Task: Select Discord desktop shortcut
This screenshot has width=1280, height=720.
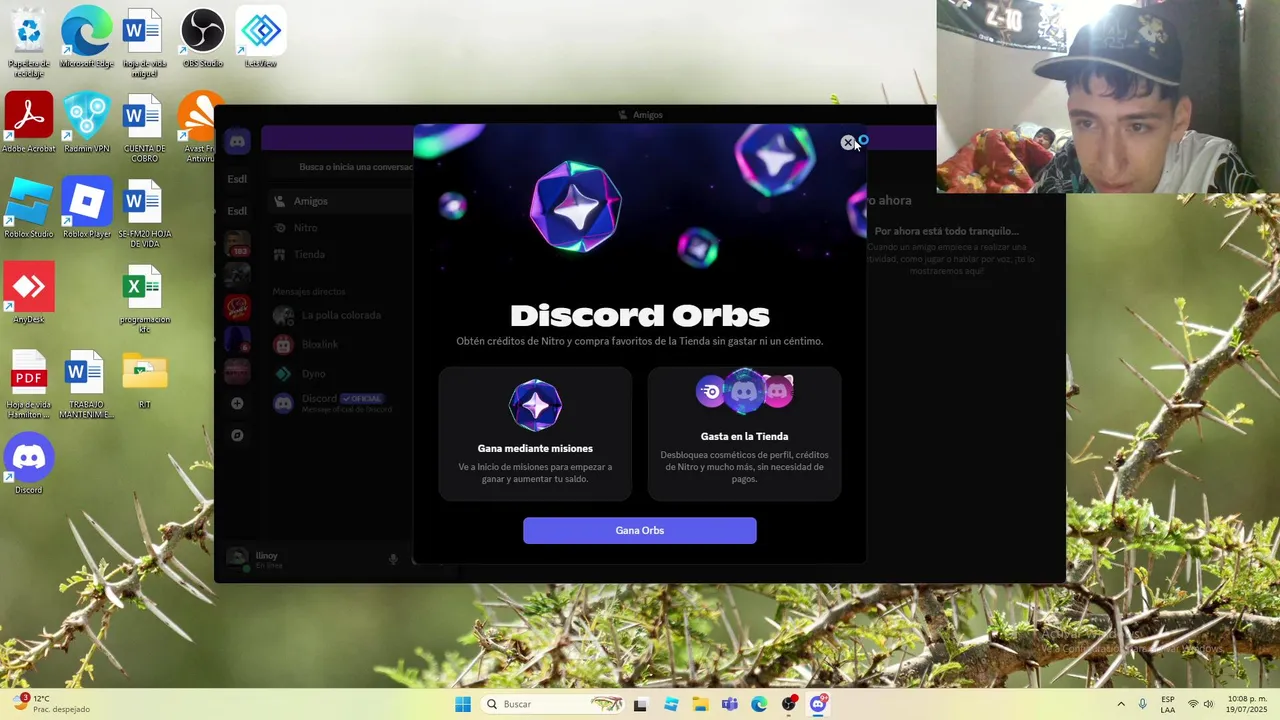Action: [29, 465]
